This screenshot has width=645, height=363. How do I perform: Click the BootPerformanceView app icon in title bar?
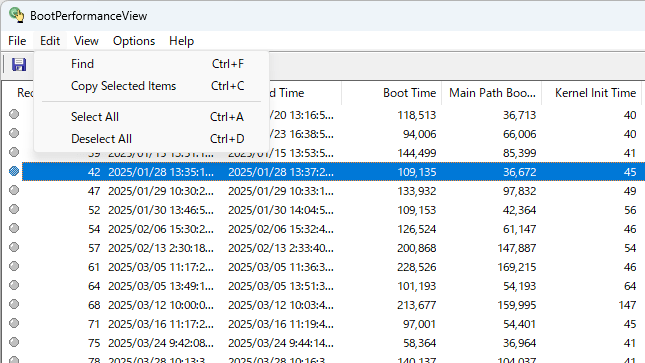tap(16, 15)
